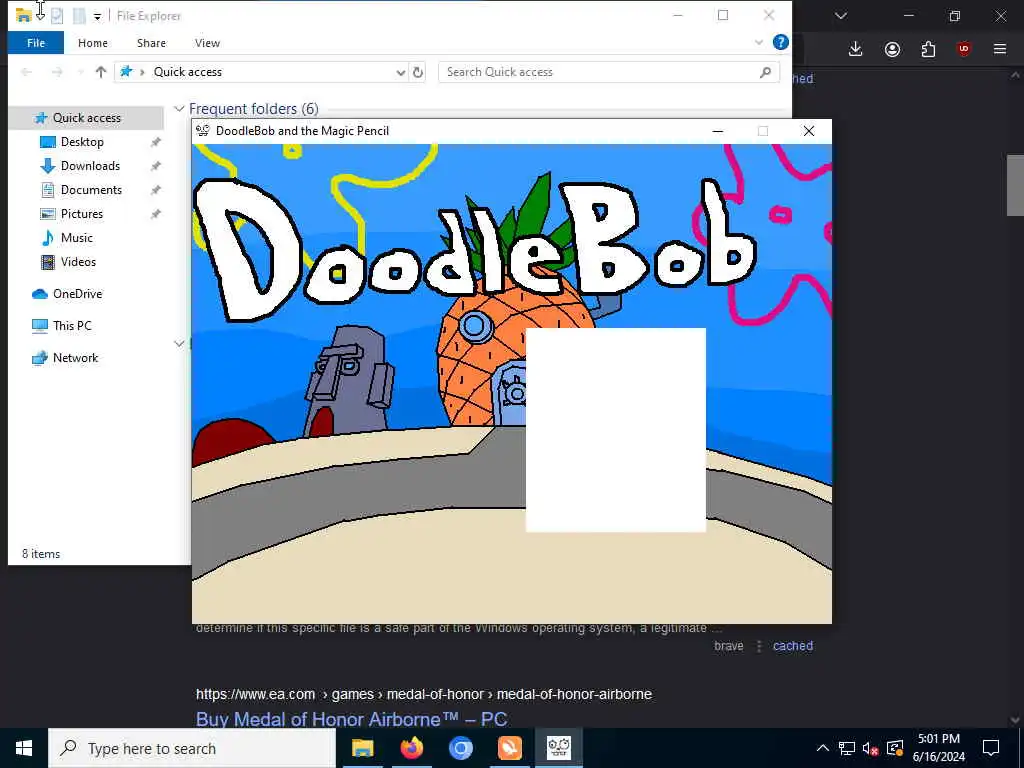Open the network tray icon
This screenshot has height=768, width=1024.
coord(846,748)
